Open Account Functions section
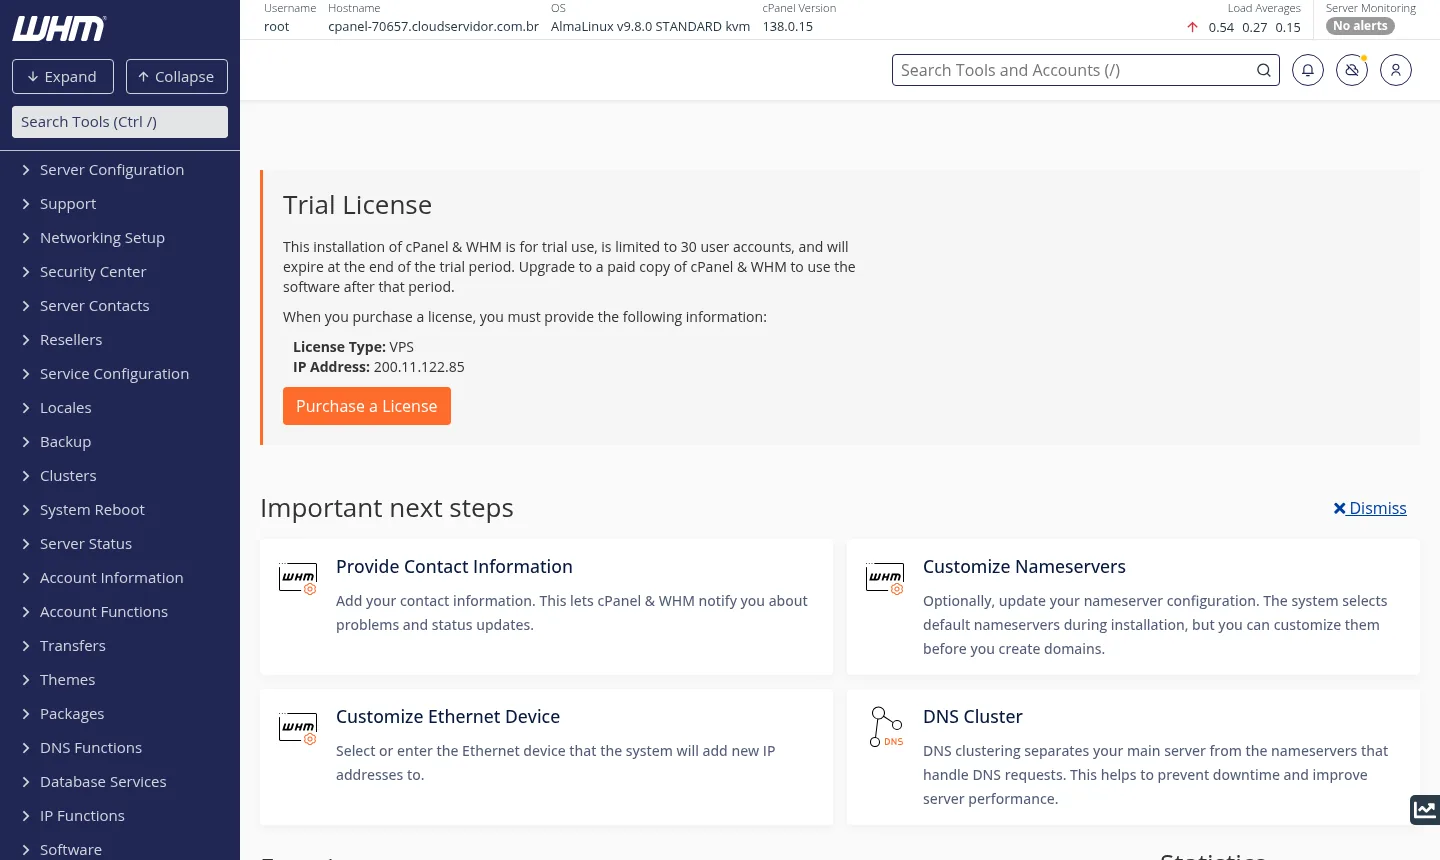 point(120,612)
